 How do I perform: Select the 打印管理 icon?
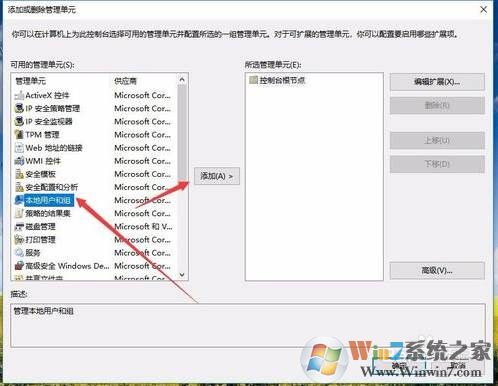point(19,240)
